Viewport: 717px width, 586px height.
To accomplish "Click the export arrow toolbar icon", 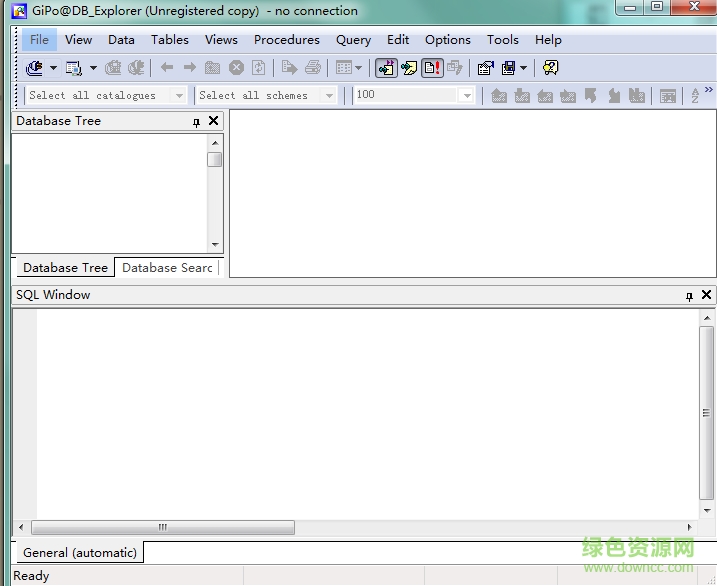I will tap(289, 68).
